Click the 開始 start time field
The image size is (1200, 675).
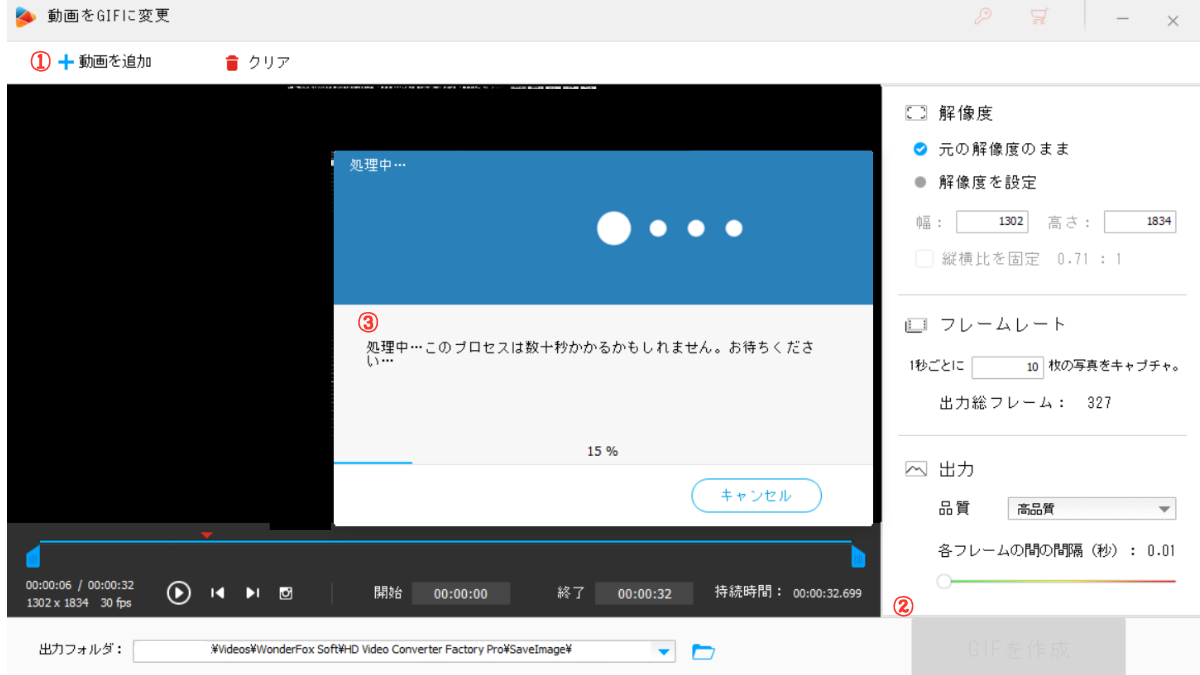pos(461,593)
